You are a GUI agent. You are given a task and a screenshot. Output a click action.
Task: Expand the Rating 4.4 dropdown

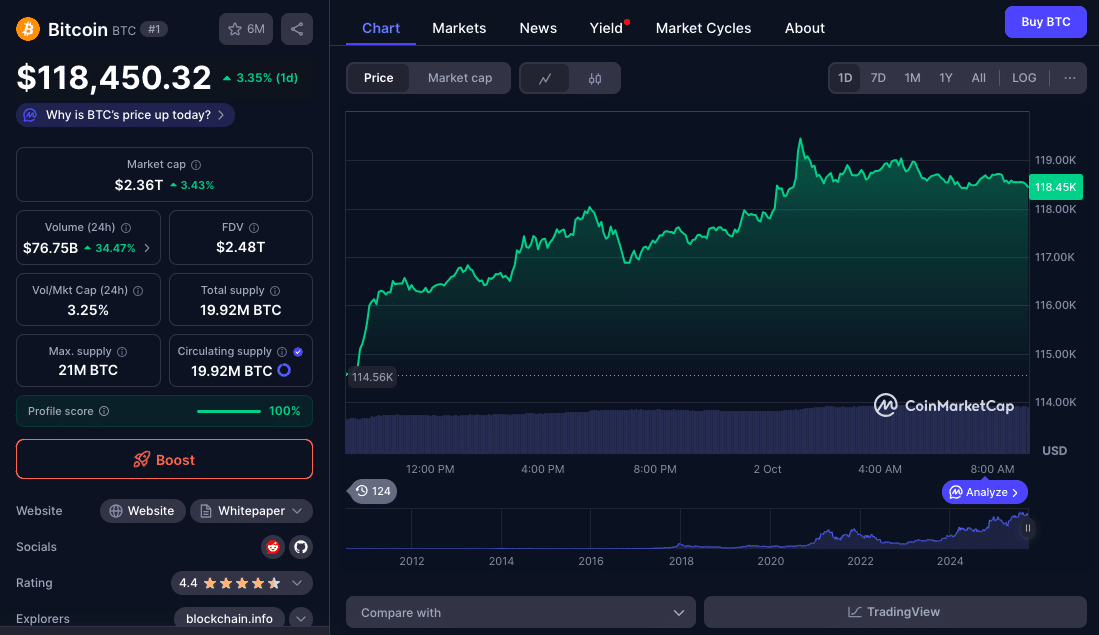tap(242, 583)
